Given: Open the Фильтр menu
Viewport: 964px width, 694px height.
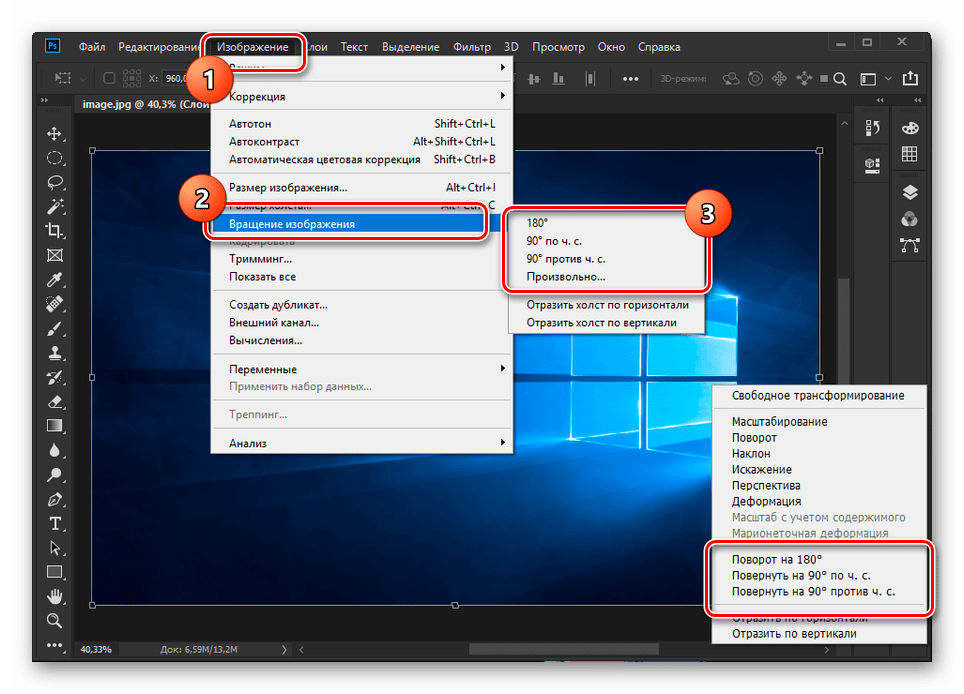Looking at the screenshot, I should point(472,47).
